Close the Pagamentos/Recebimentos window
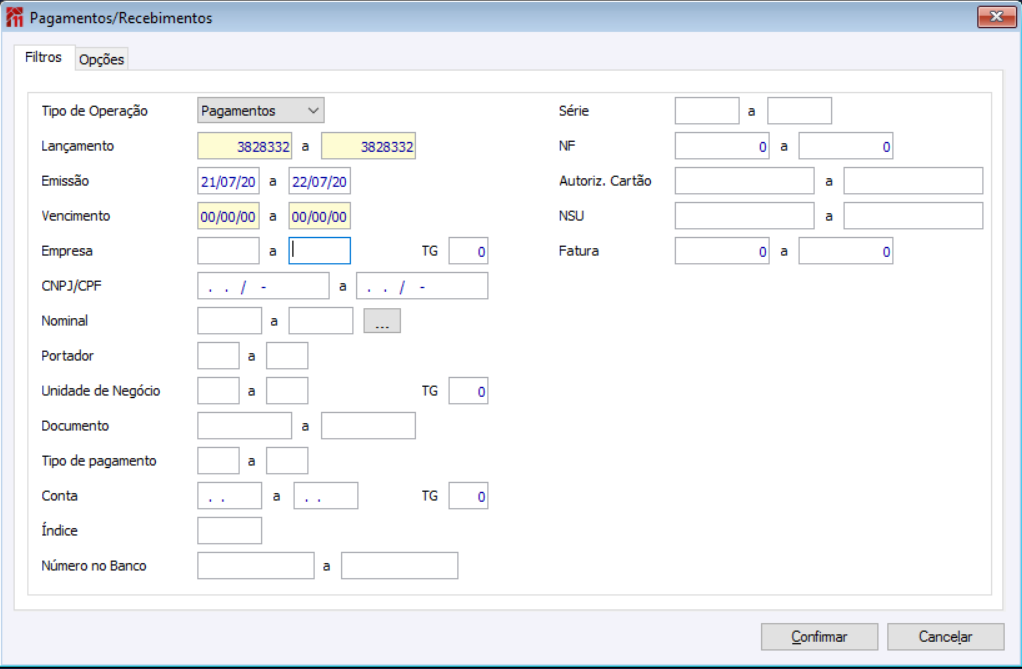The width and height of the screenshot is (1022, 669). tap(996, 16)
